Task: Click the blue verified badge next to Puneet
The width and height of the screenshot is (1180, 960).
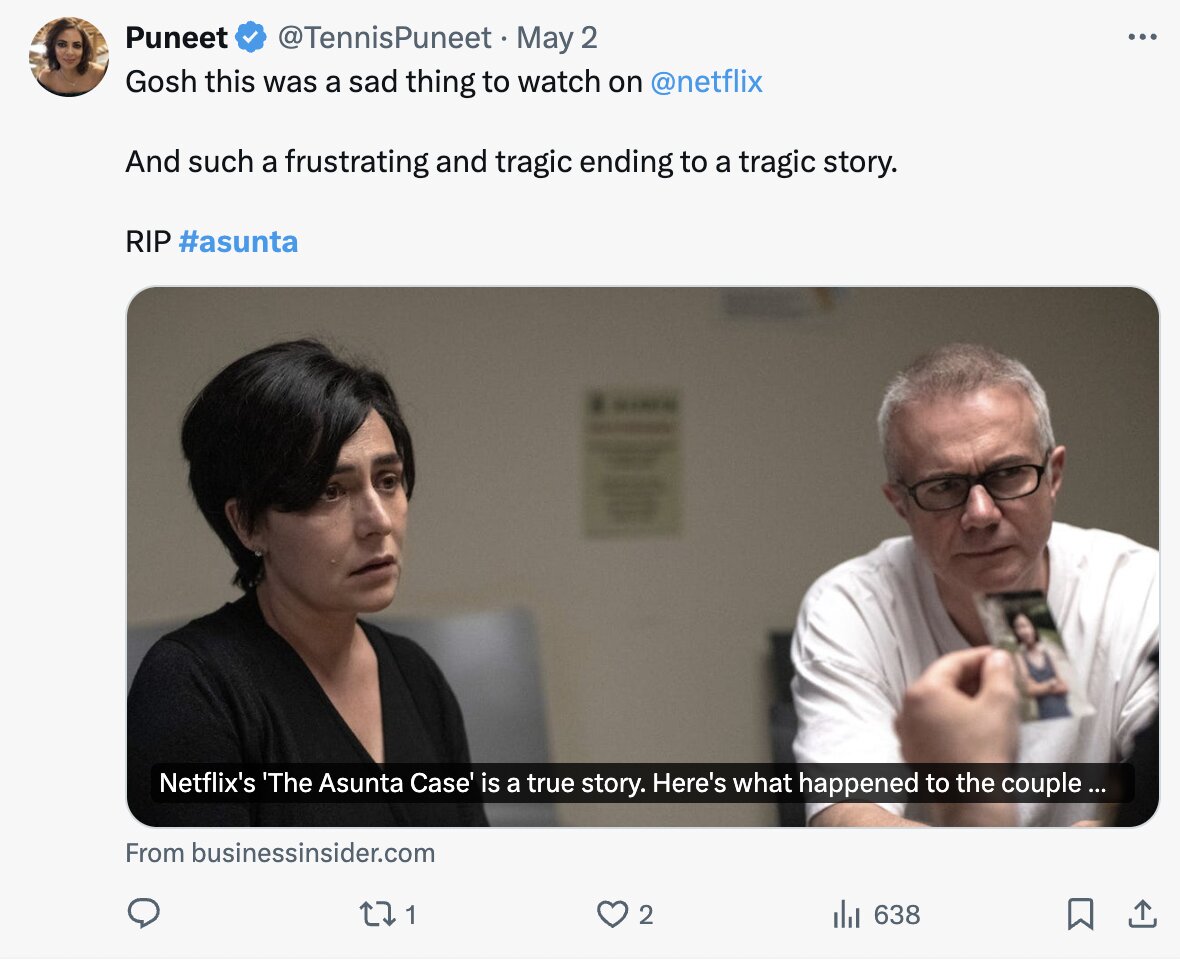Action: click(251, 38)
